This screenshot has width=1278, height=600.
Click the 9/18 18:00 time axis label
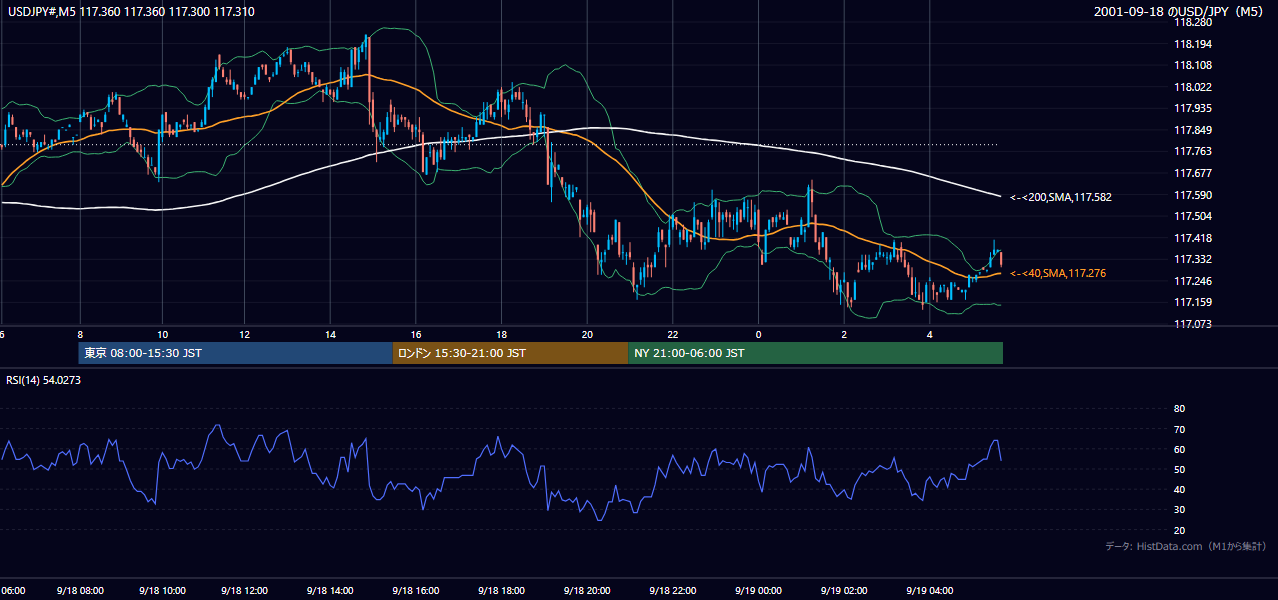(x=501, y=591)
